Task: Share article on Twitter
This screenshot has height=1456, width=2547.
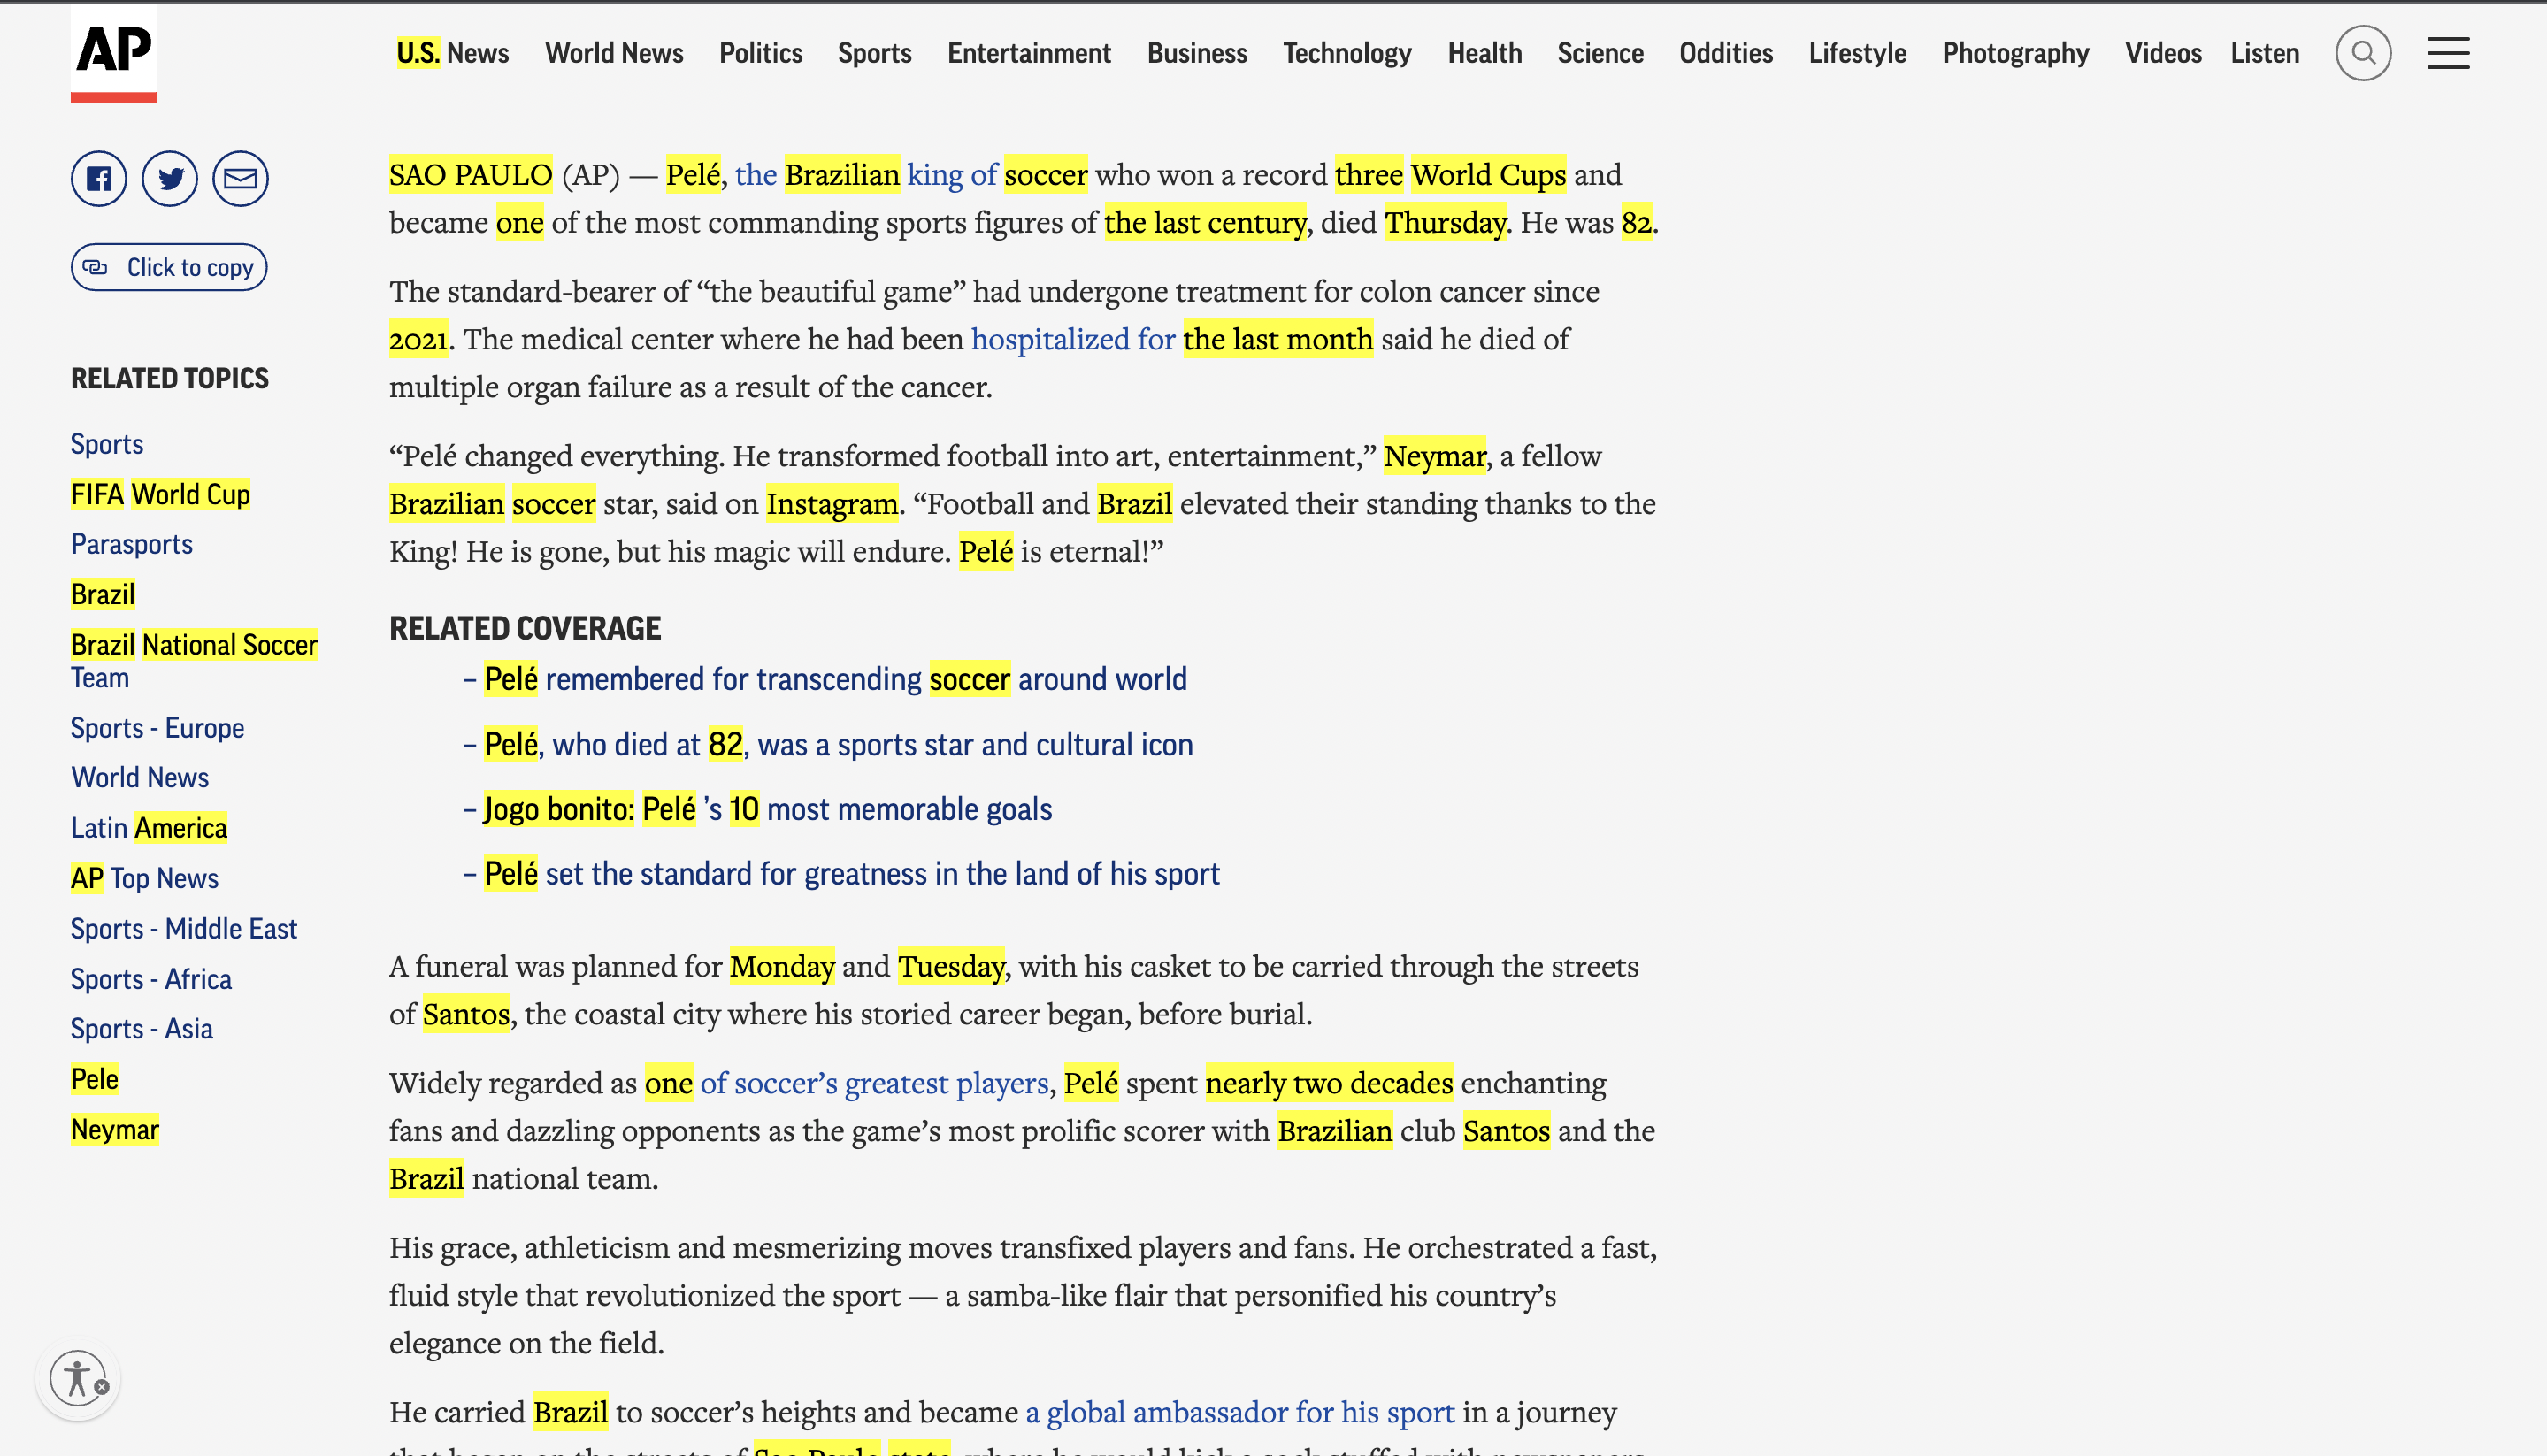Action: [x=169, y=179]
